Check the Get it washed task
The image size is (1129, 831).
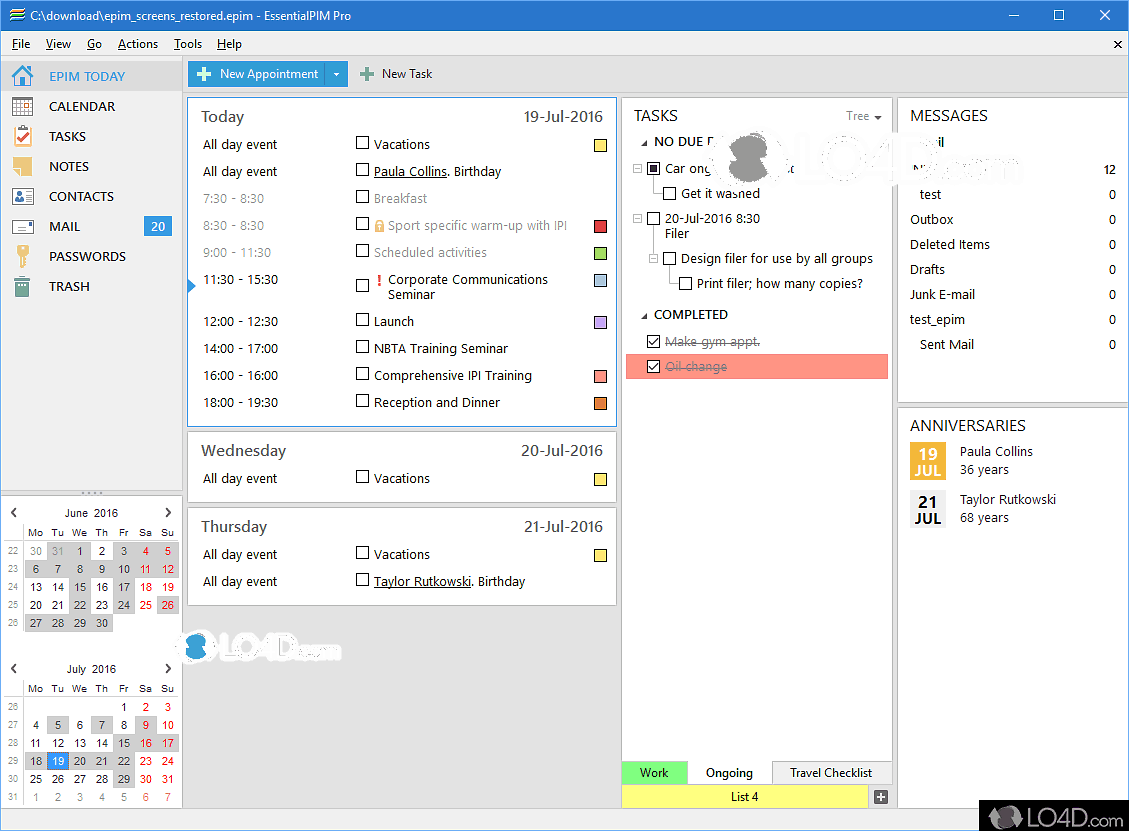pyautogui.click(x=670, y=194)
